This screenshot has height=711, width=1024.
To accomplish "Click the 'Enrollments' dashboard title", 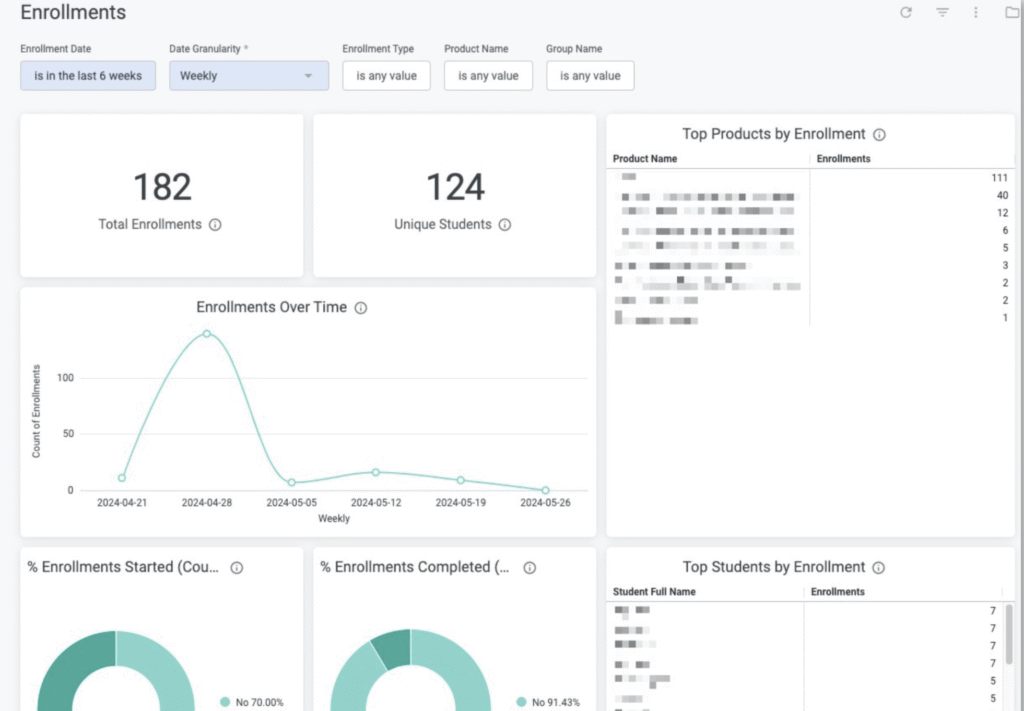I will [x=73, y=12].
